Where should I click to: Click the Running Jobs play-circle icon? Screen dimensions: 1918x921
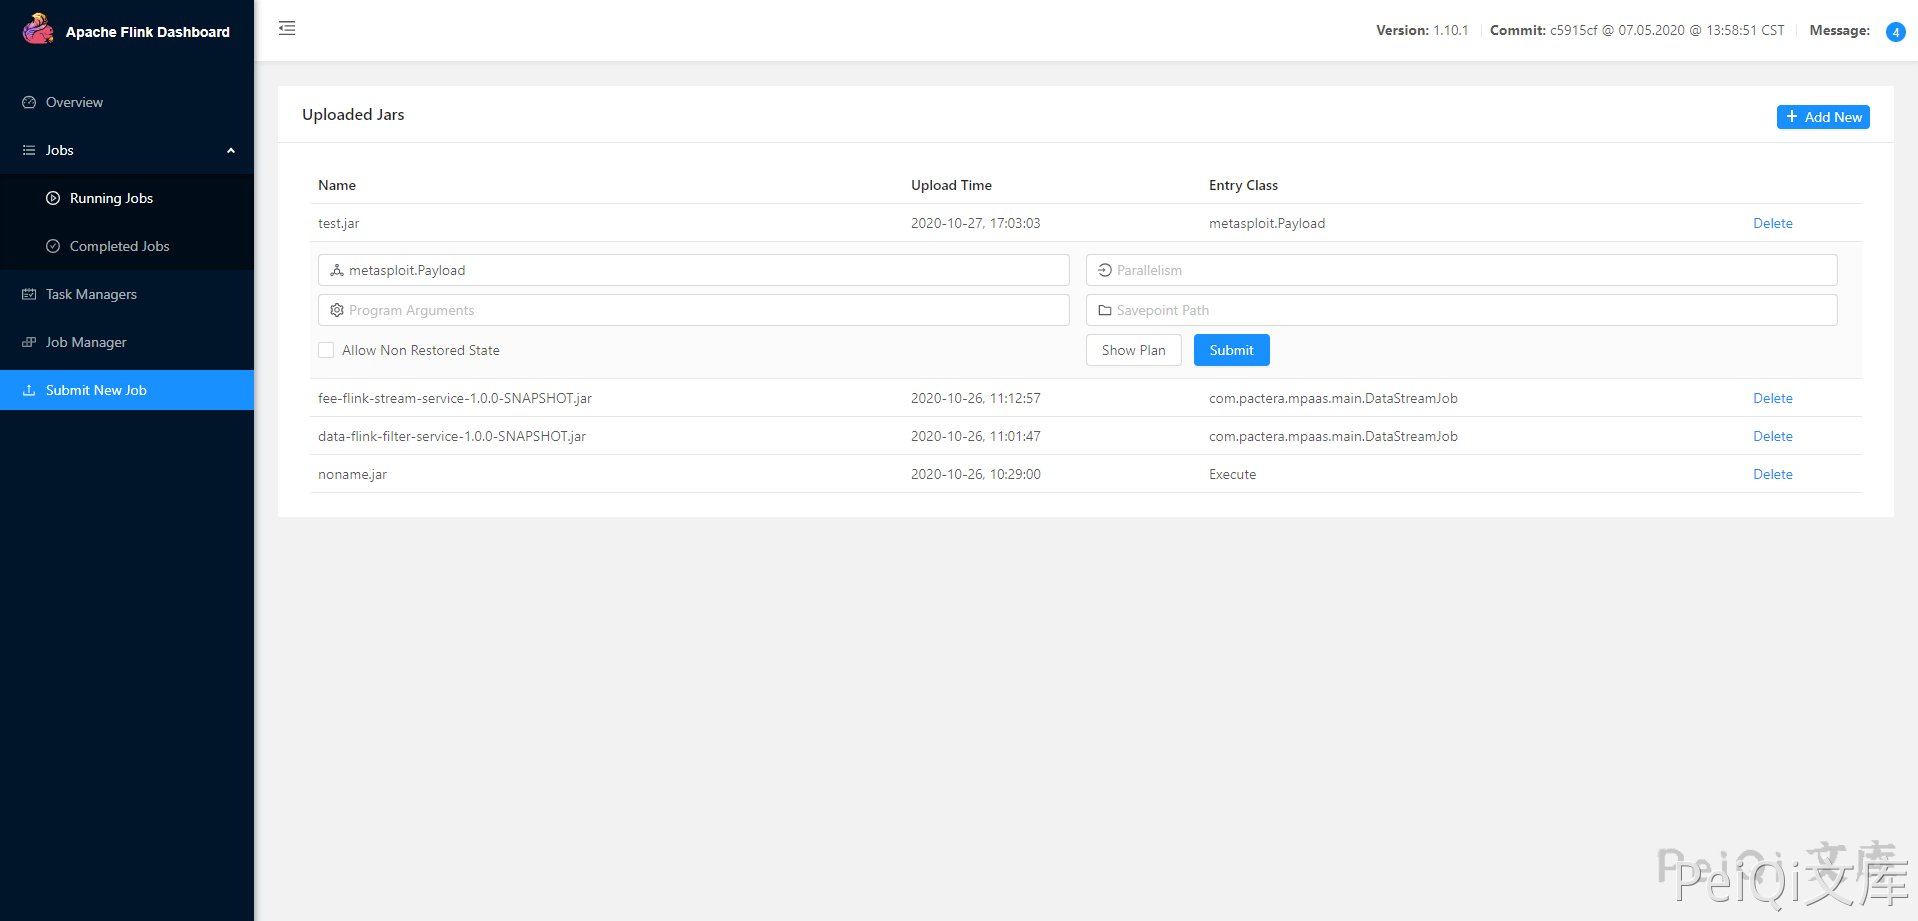[53, 198]
